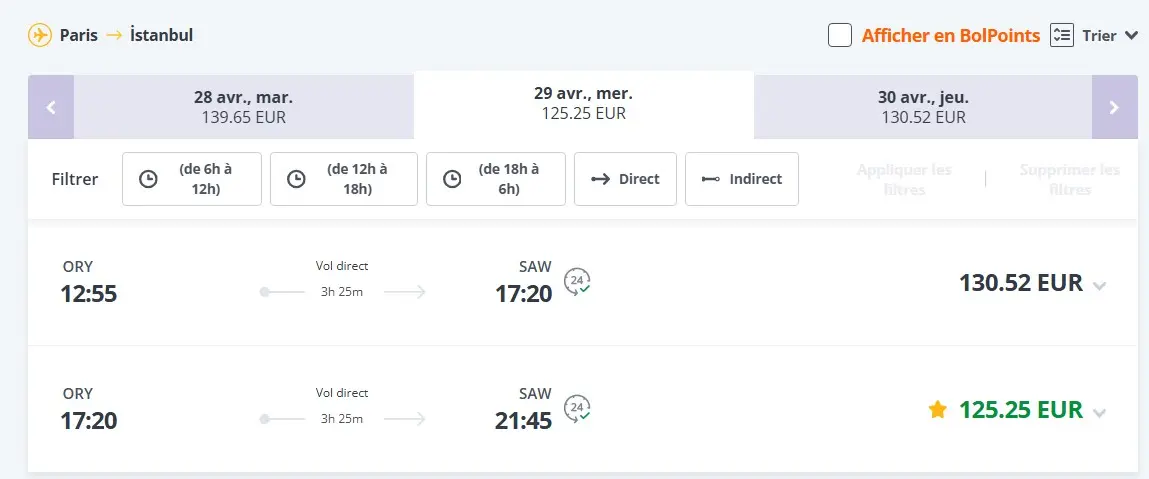Go to previous dates with left arrow
The image size is (1149, 479).
[51, 107]
